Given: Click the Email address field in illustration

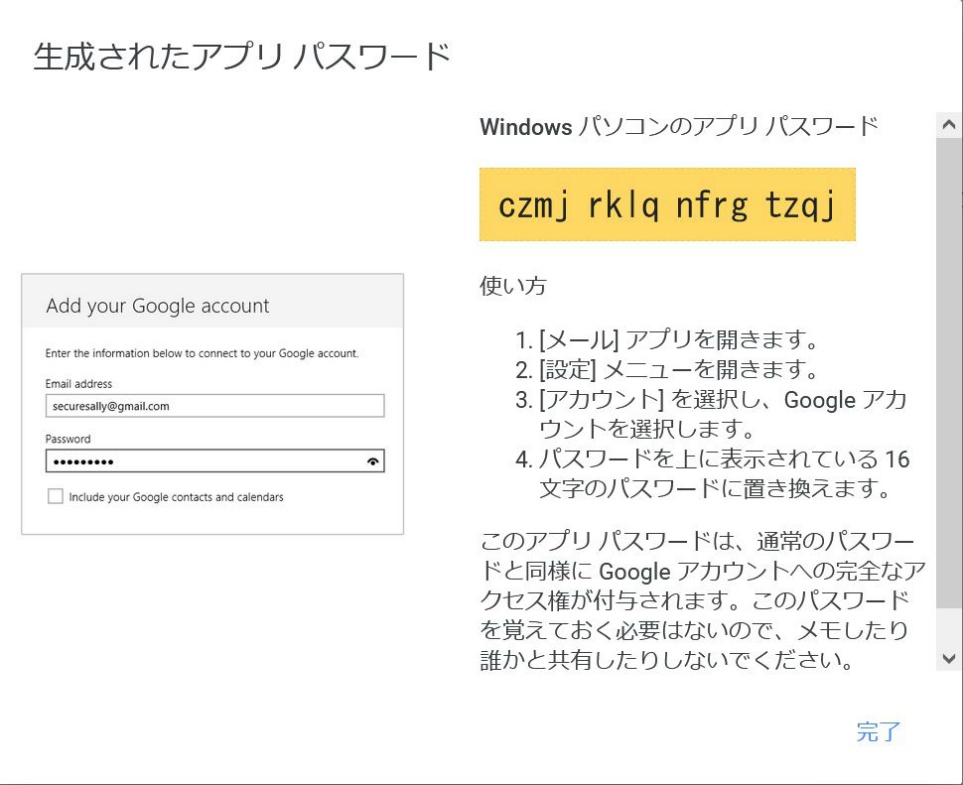Looking at the screenshot, I should coord(215,406).
